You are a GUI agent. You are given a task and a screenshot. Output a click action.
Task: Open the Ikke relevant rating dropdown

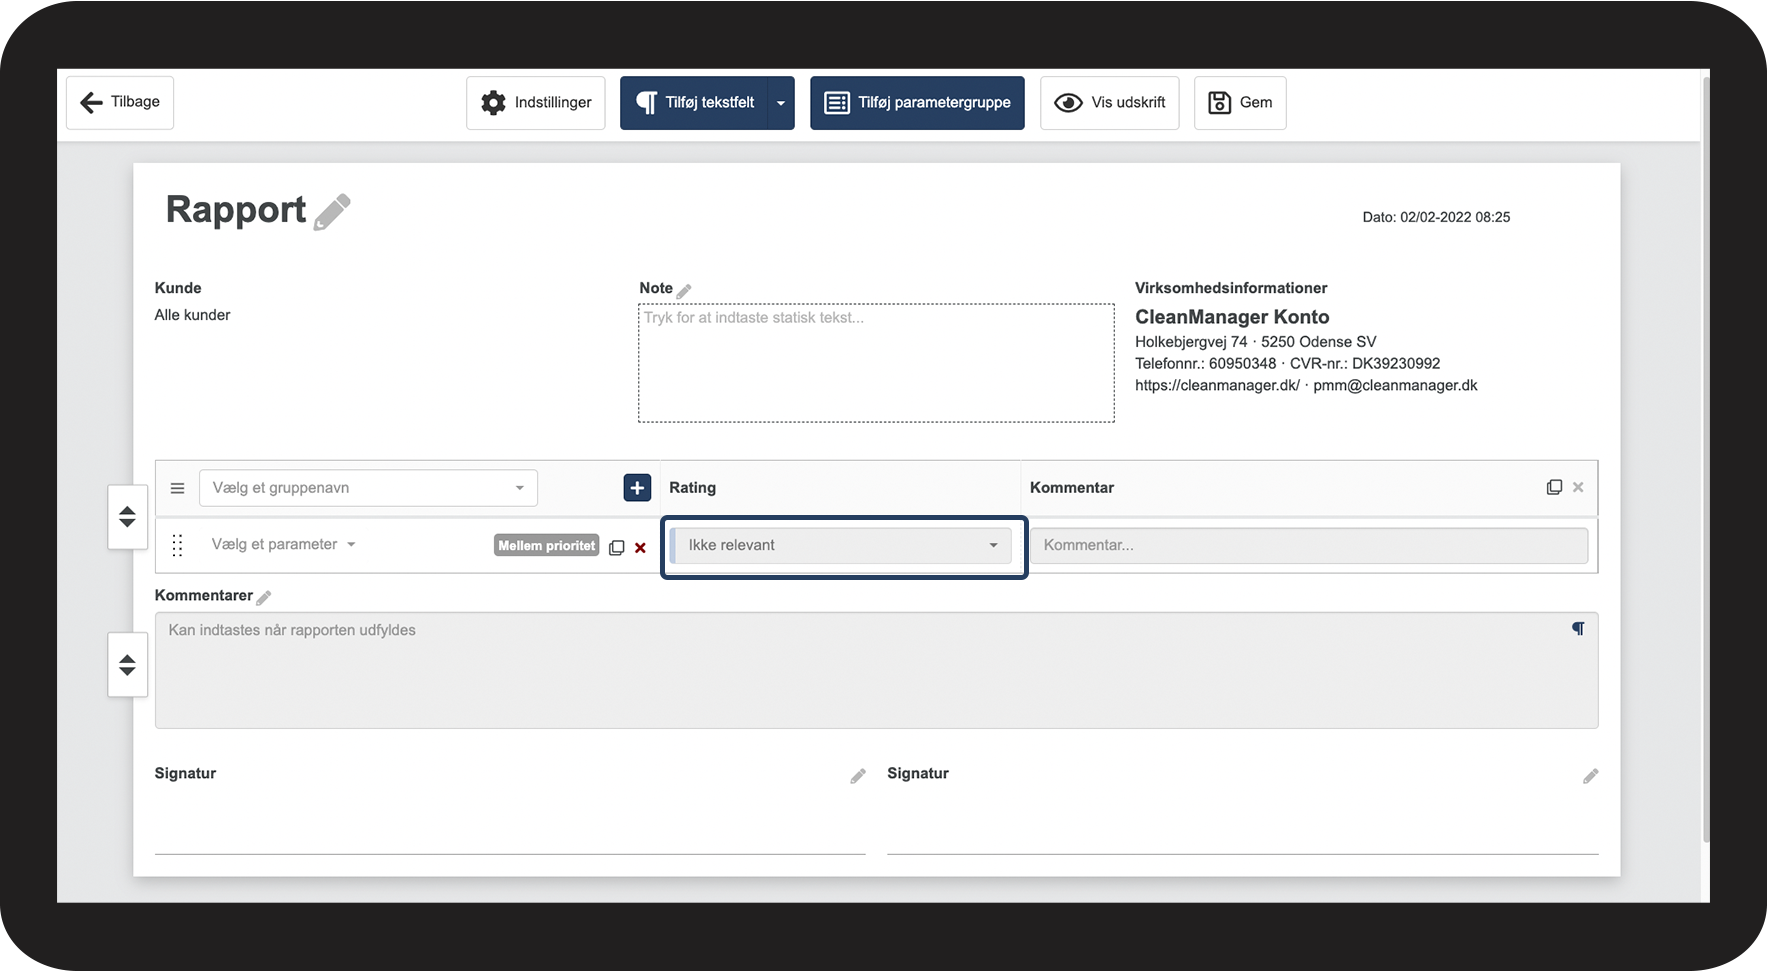[841, 545]
